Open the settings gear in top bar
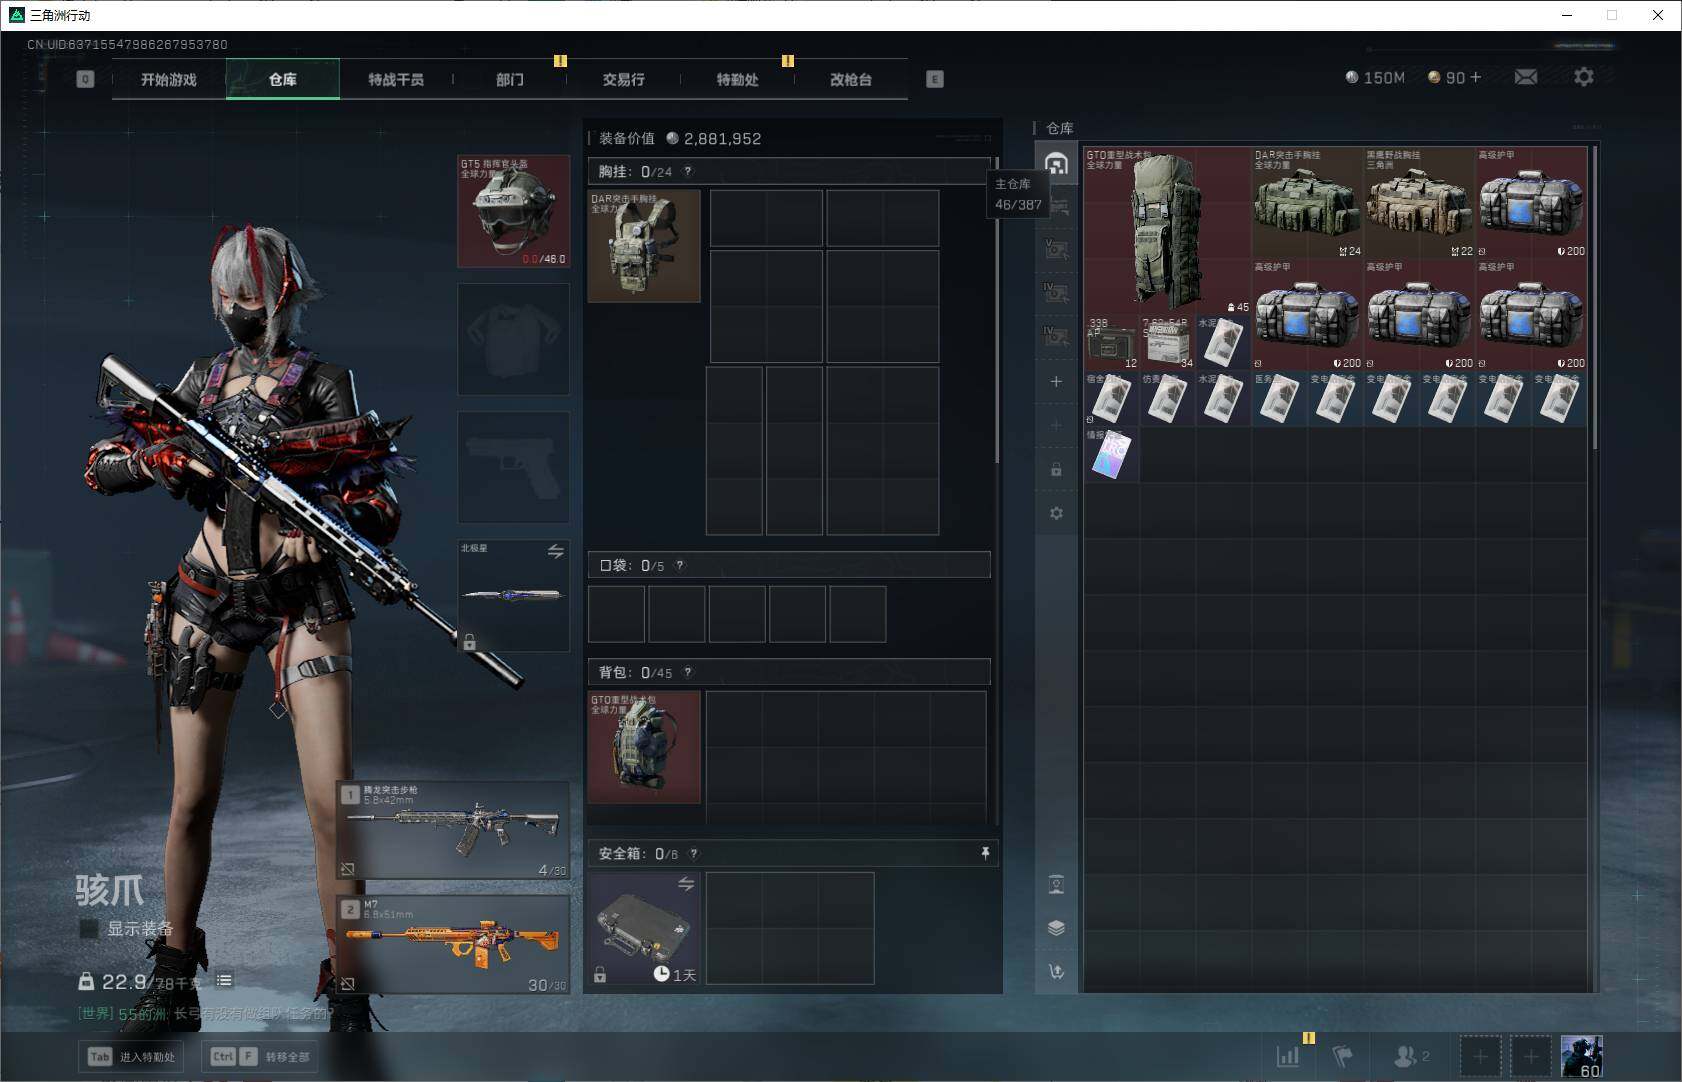Image resolution: width=1682 pixels, height=1082 pixels. (x=1584, y=77)
